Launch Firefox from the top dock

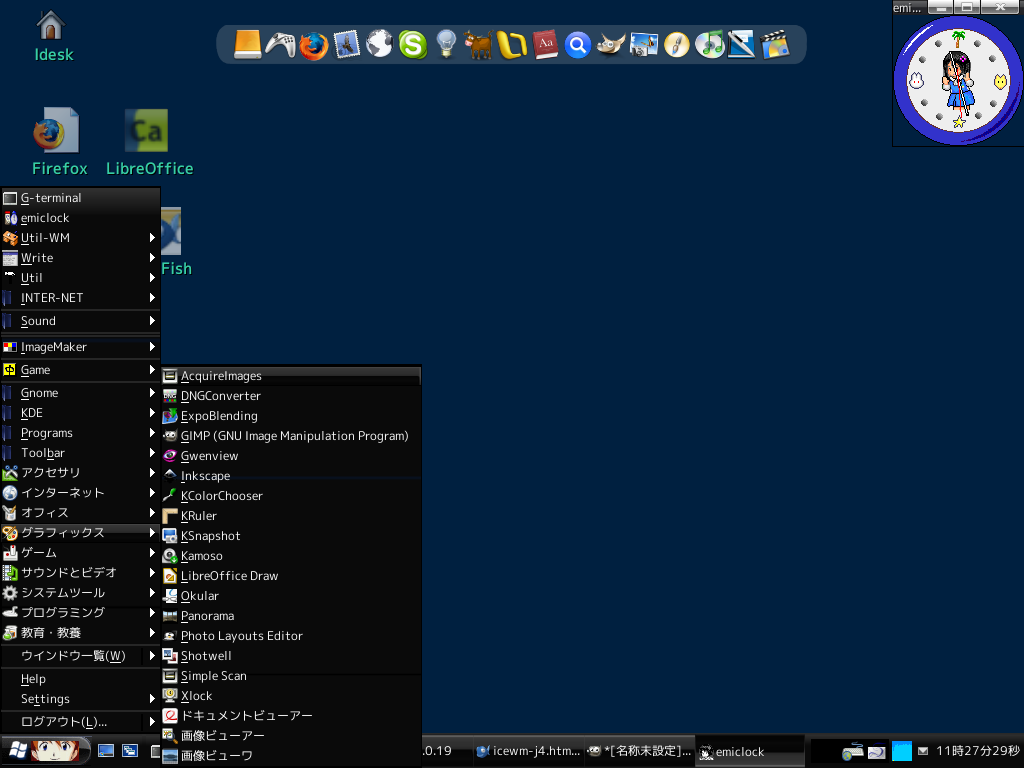click(x=313, y=45)
